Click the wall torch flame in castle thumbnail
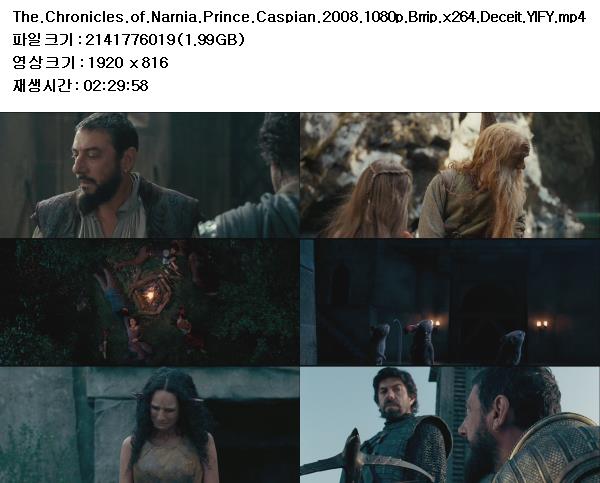Image resolution: width=600 pixels, height=483 pixels. point(433,324)
